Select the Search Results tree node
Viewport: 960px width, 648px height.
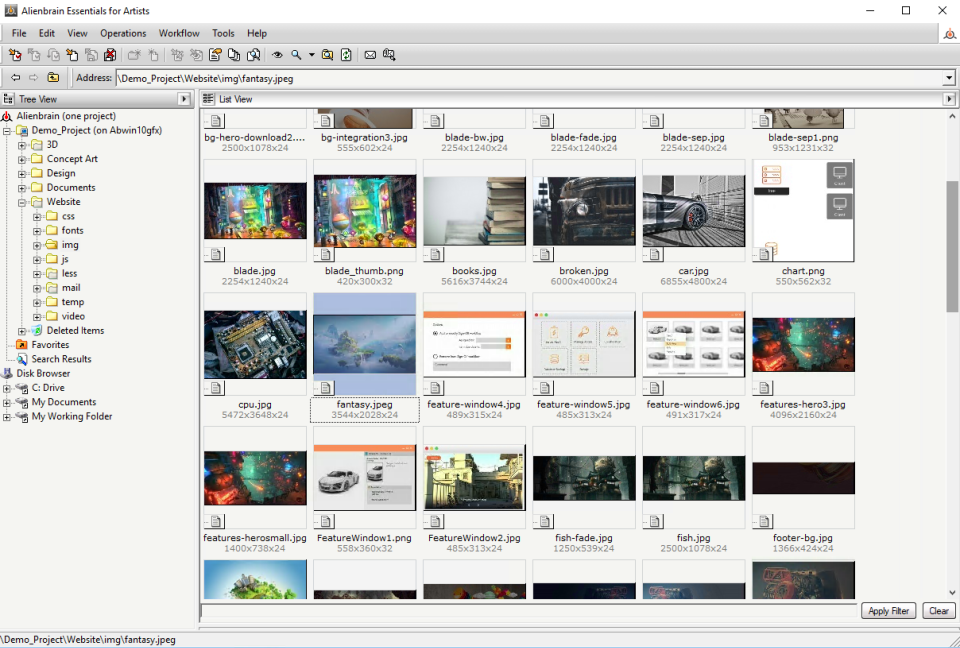(x=61, y=359)
